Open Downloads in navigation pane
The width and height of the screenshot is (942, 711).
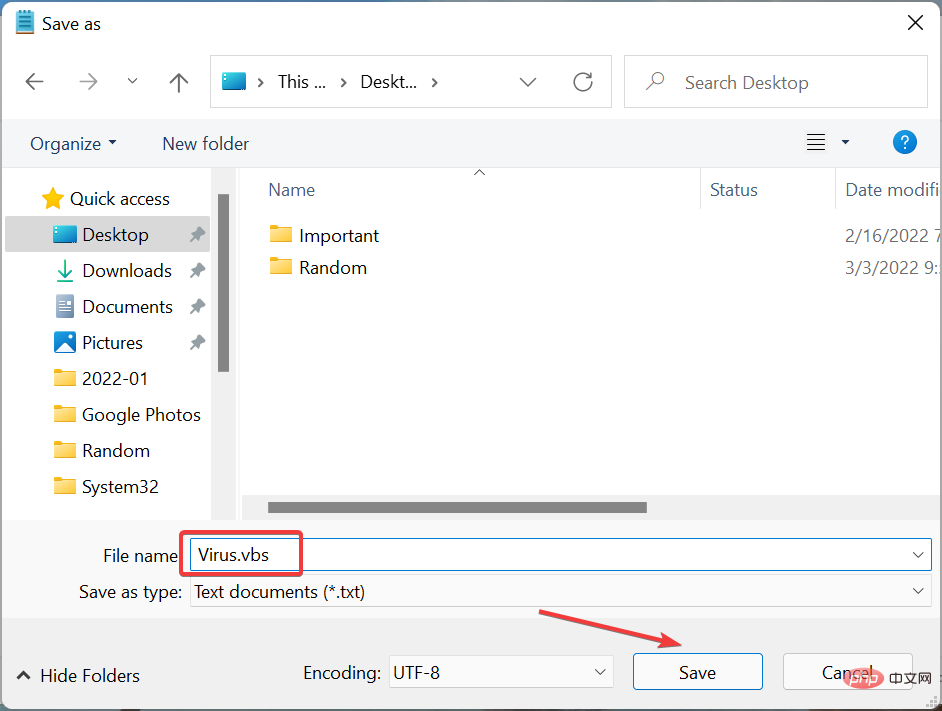113,270
